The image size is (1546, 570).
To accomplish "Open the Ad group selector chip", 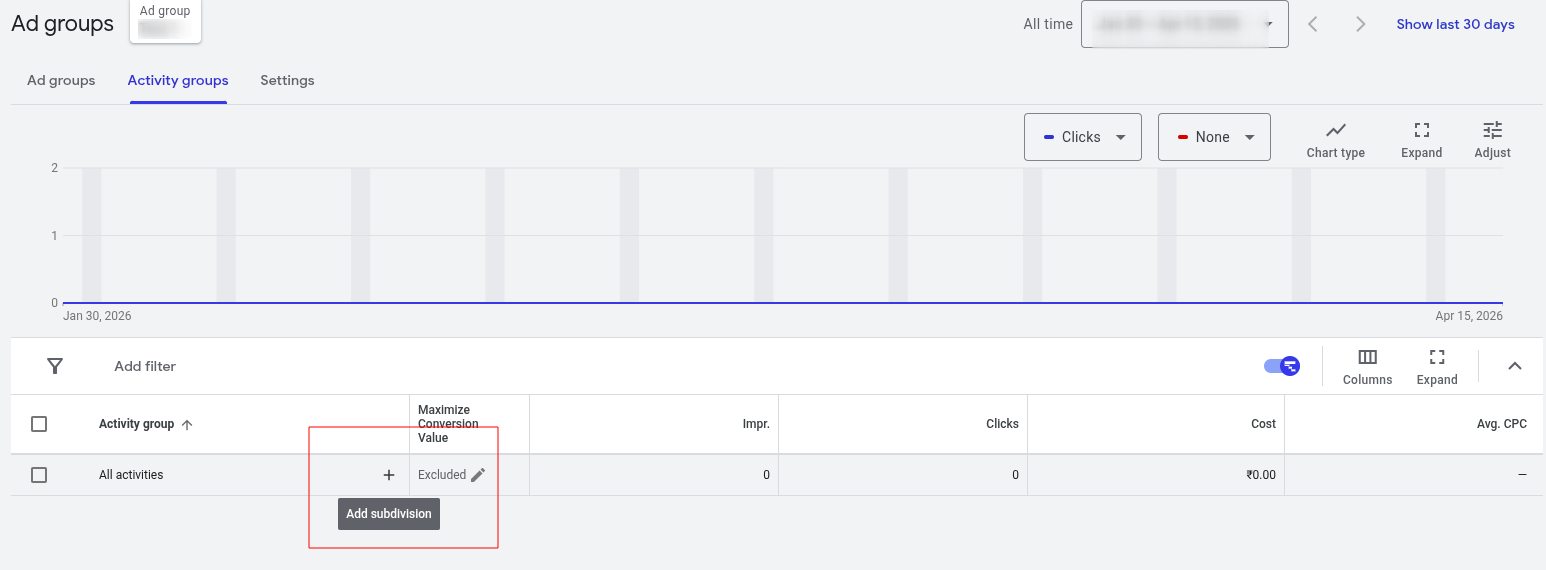I will pyautogui.click(x=165, y=21).
